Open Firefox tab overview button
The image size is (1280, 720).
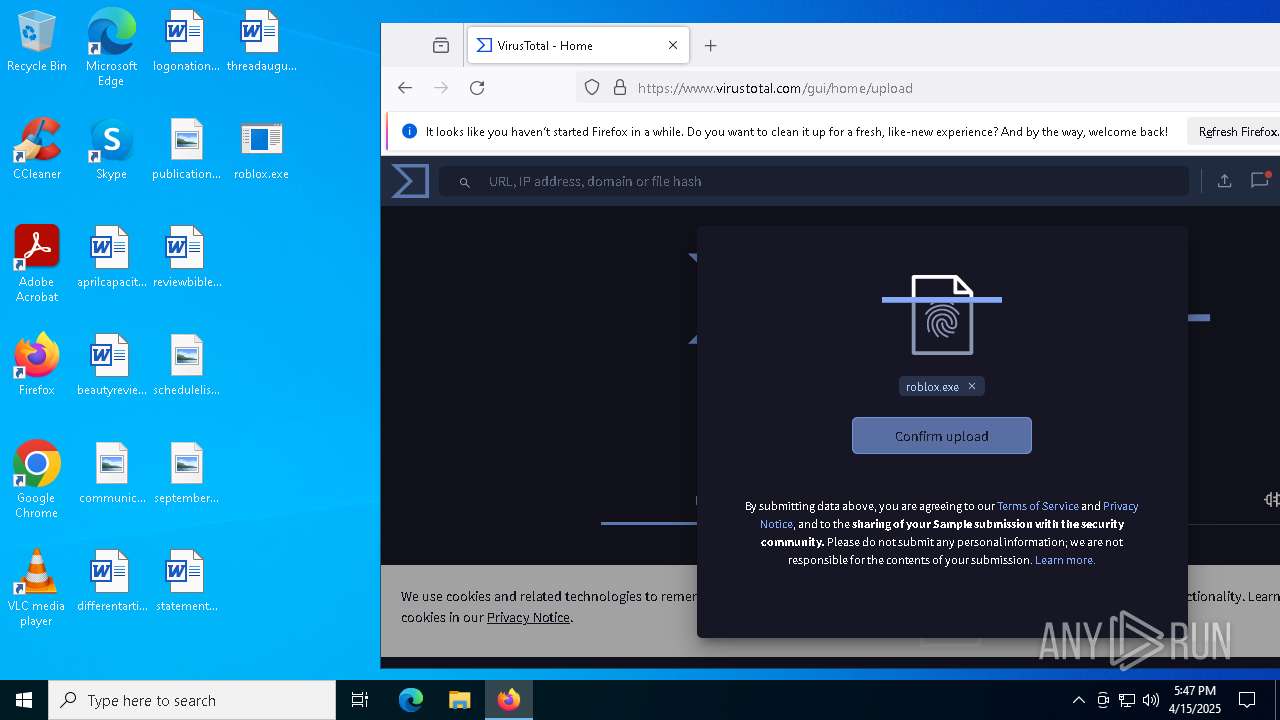tap(441, 45)
